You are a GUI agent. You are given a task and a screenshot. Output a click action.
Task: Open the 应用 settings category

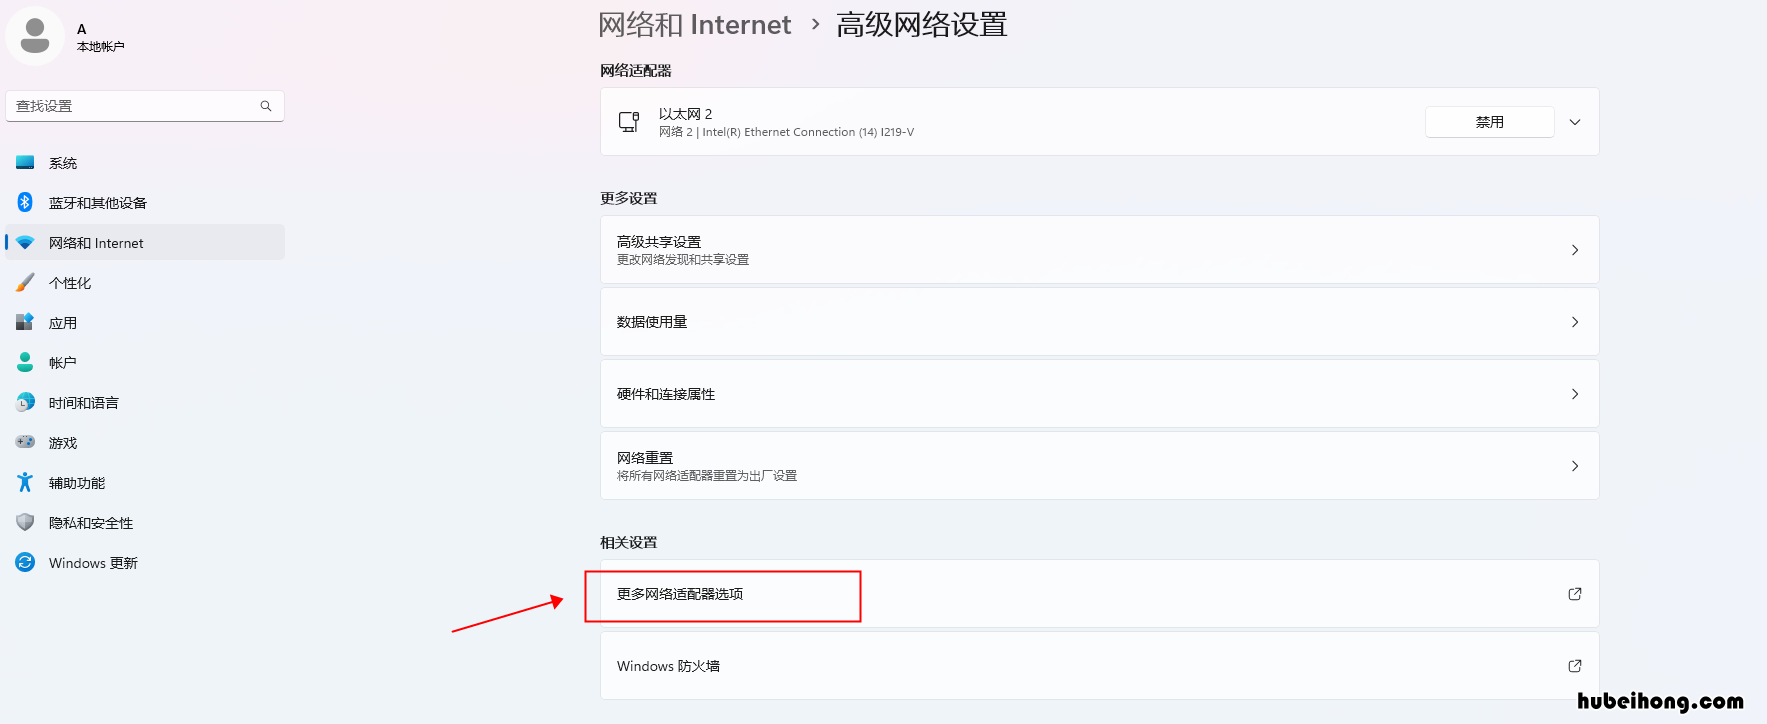(x=145, y=322)
